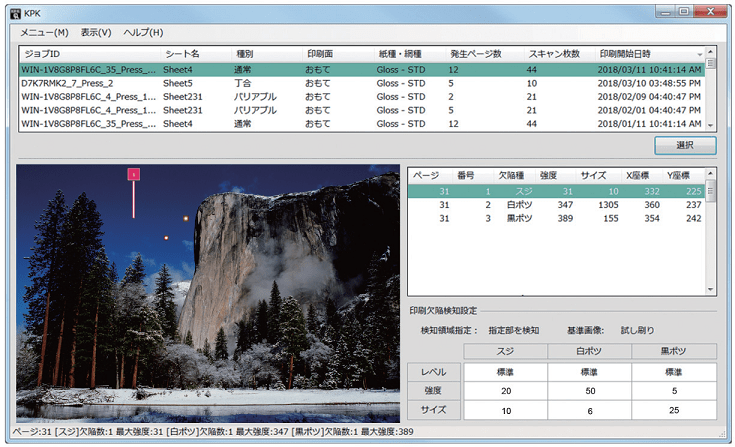735x447 pixels.
Task: Sort defects by Y座標 column
Action: point(683,176)
